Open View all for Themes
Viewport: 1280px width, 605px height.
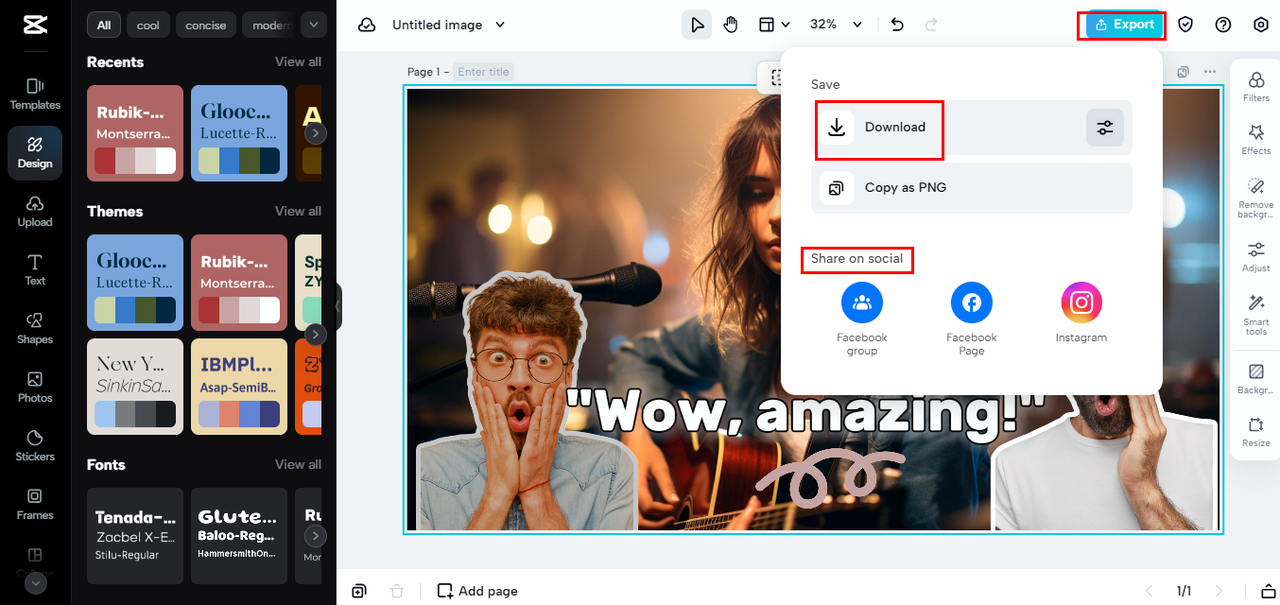pos(298,211)
